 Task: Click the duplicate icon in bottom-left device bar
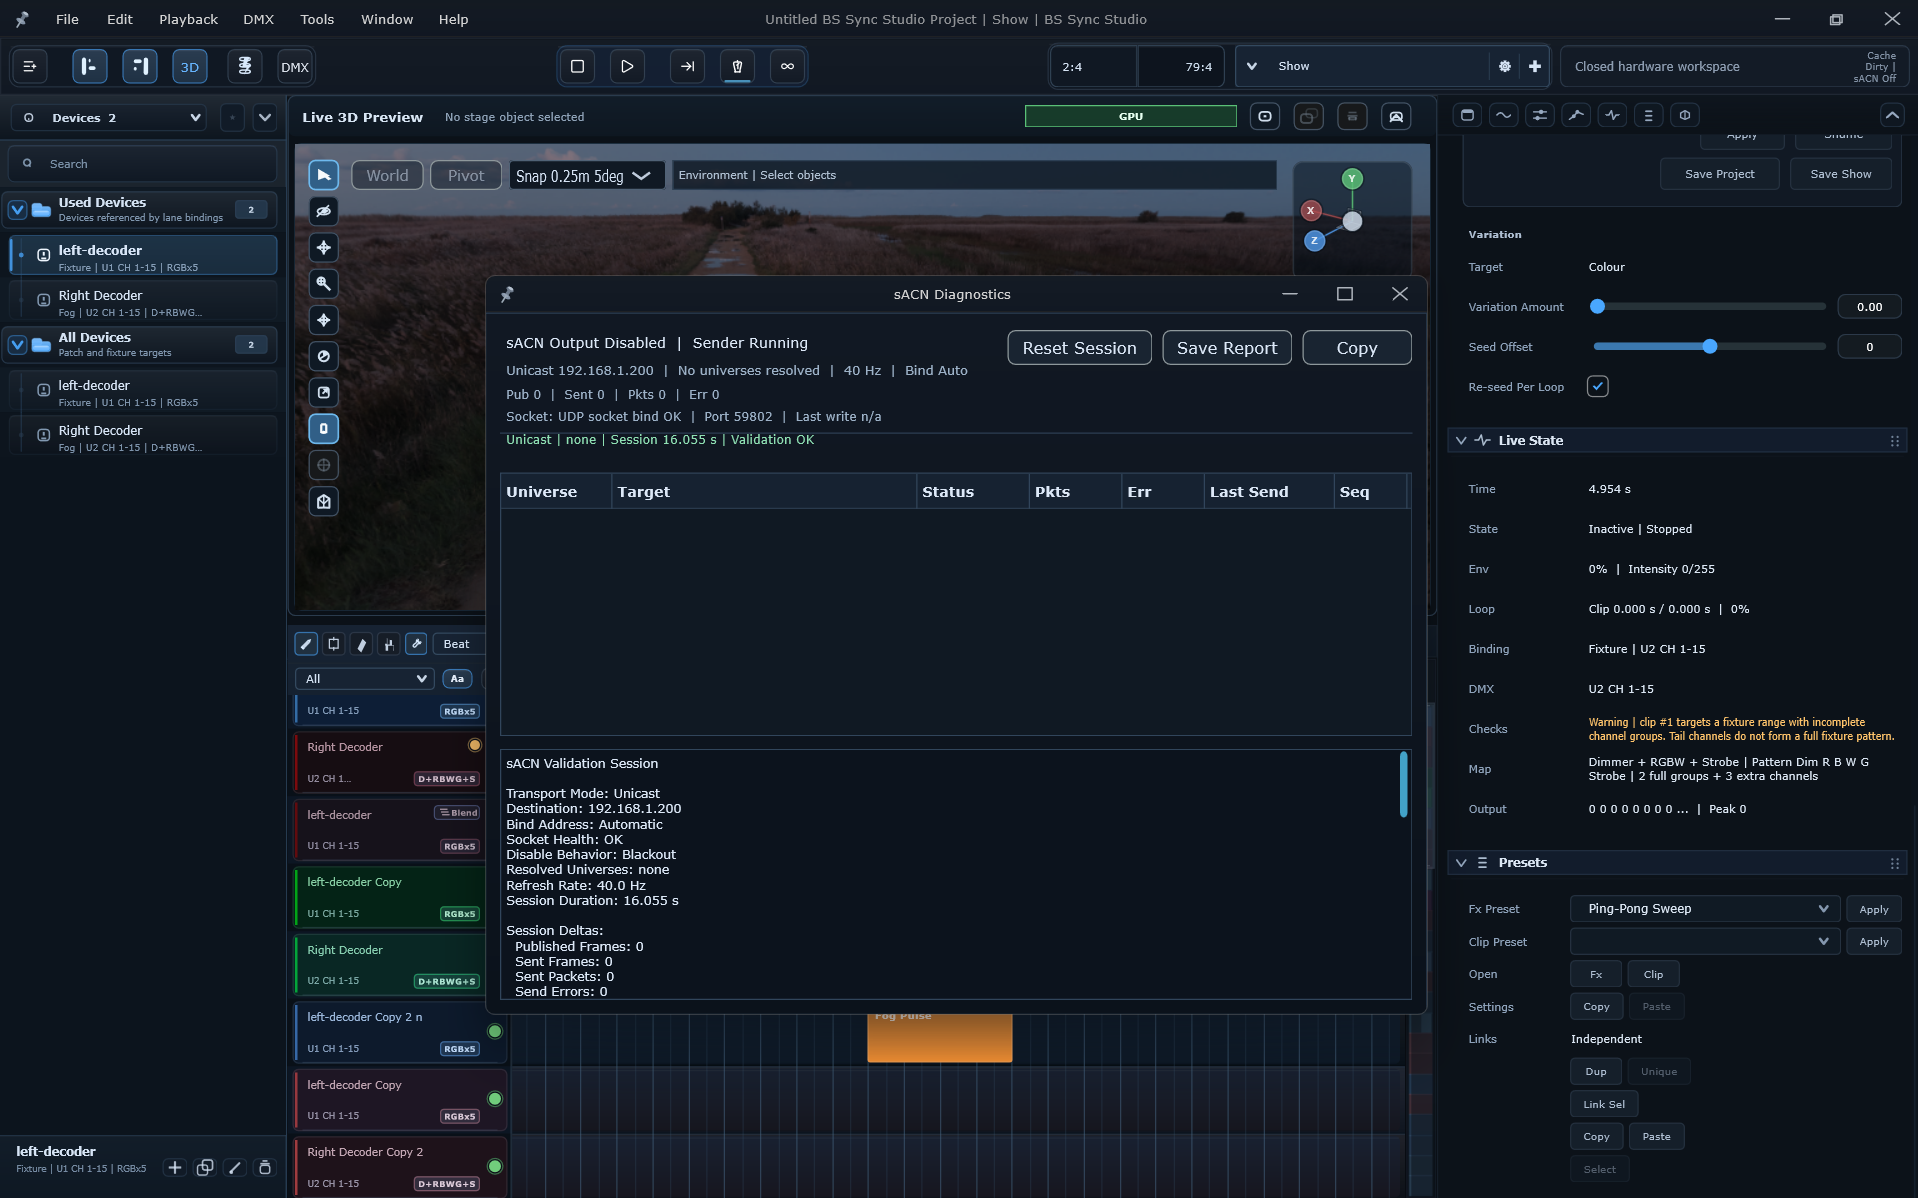pyautogui.click(x=205, y=1167)
